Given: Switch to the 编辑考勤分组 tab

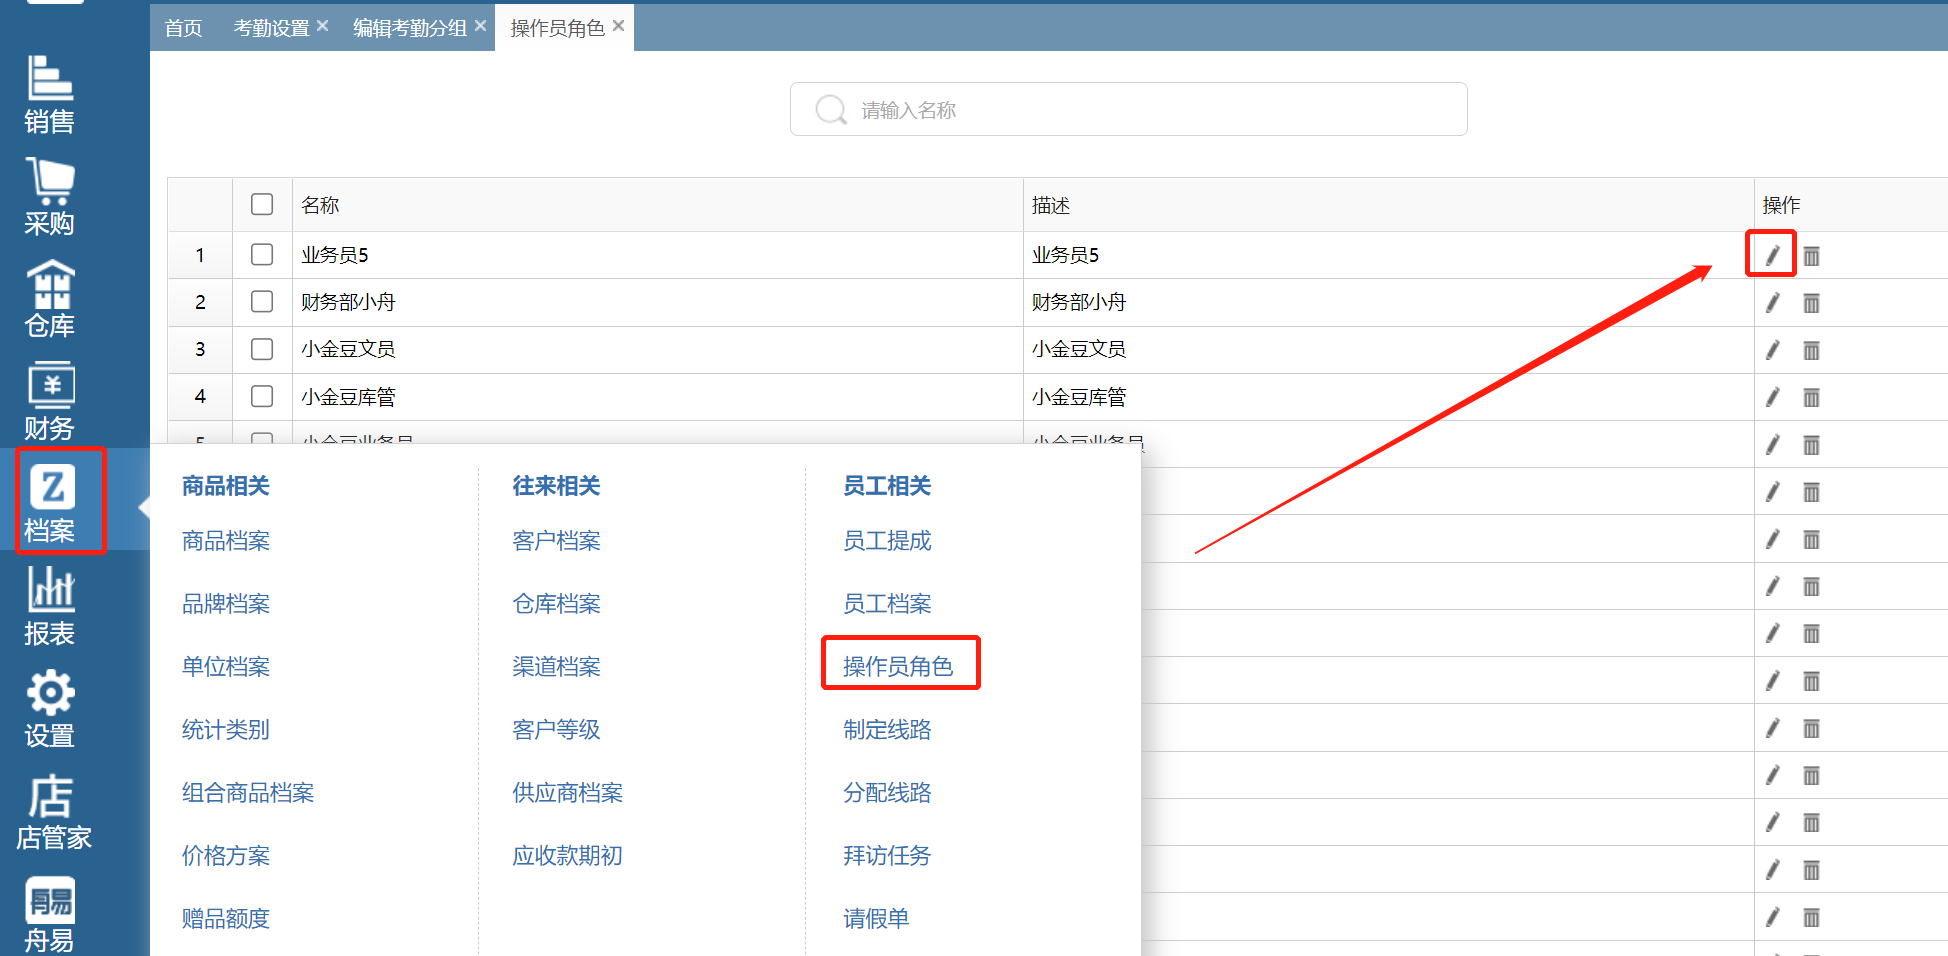Looking at the screenshot, I should pos(410,28).
